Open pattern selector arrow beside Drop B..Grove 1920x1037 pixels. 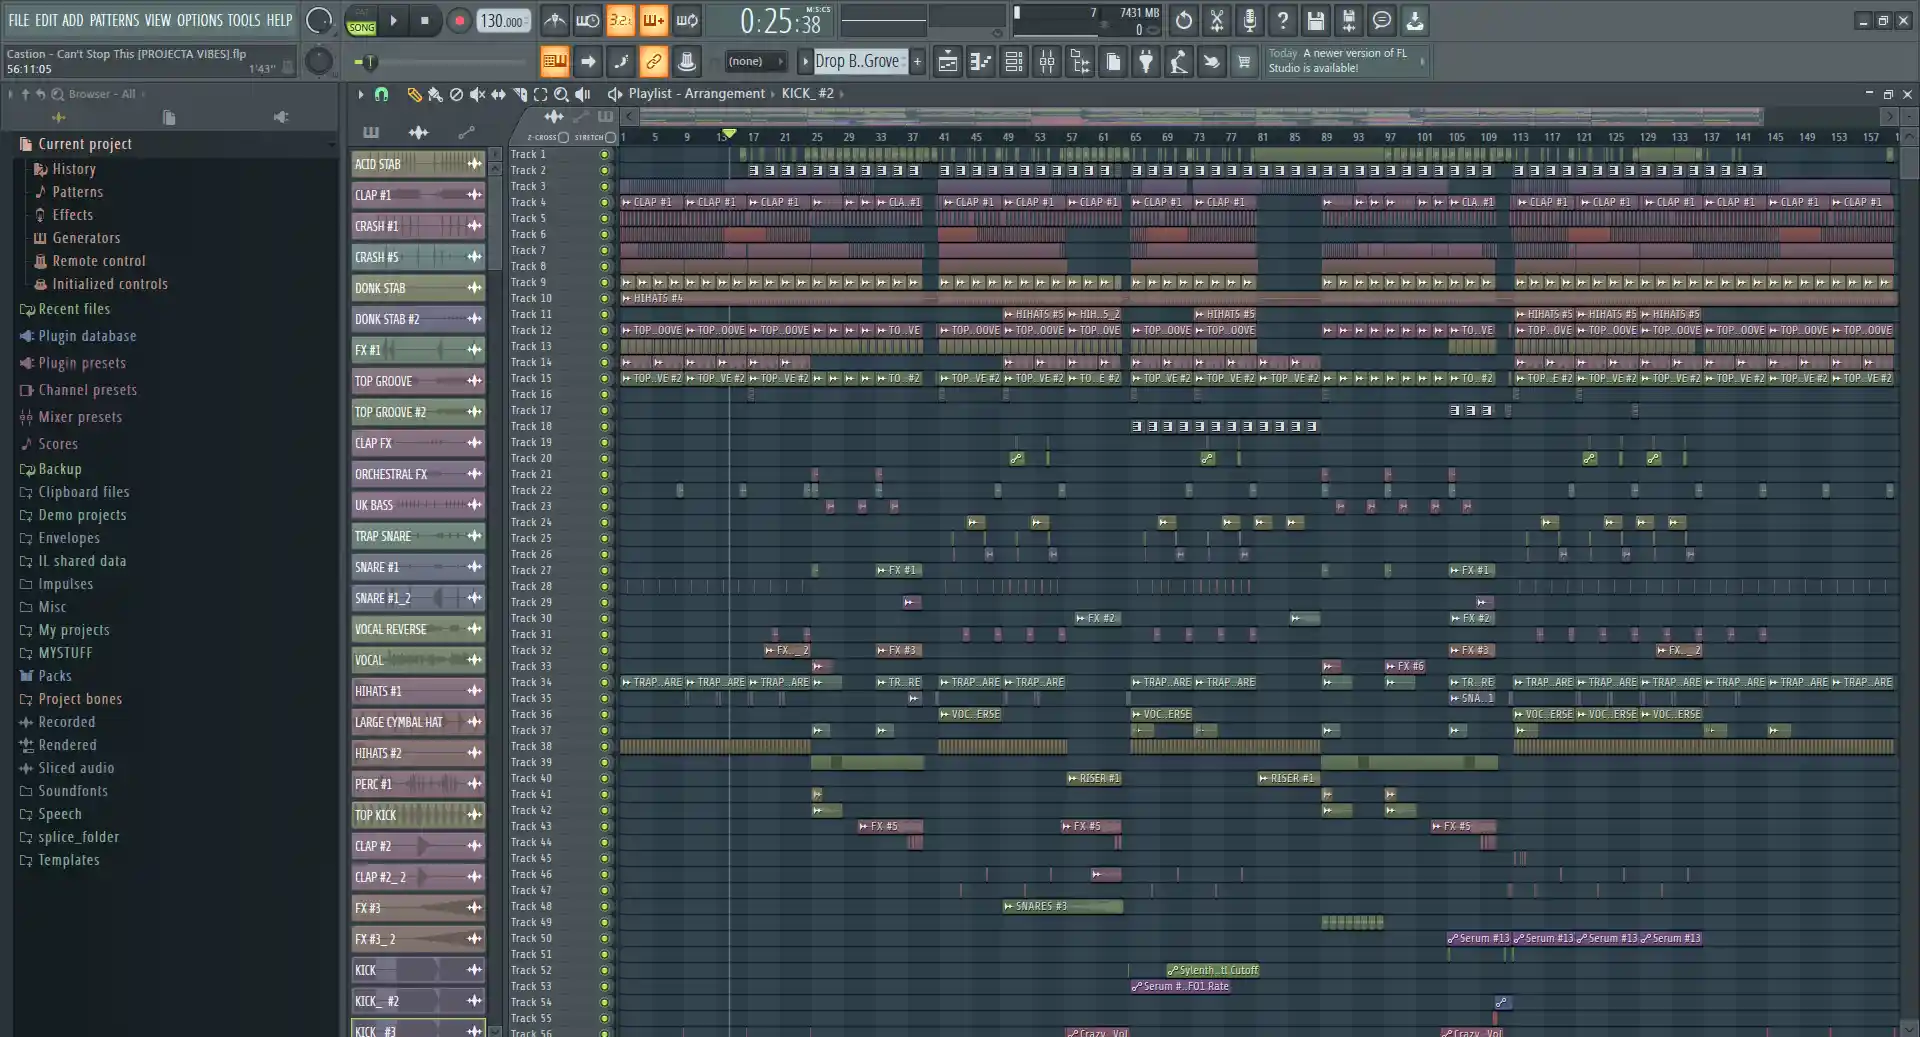tap(804, 62)
